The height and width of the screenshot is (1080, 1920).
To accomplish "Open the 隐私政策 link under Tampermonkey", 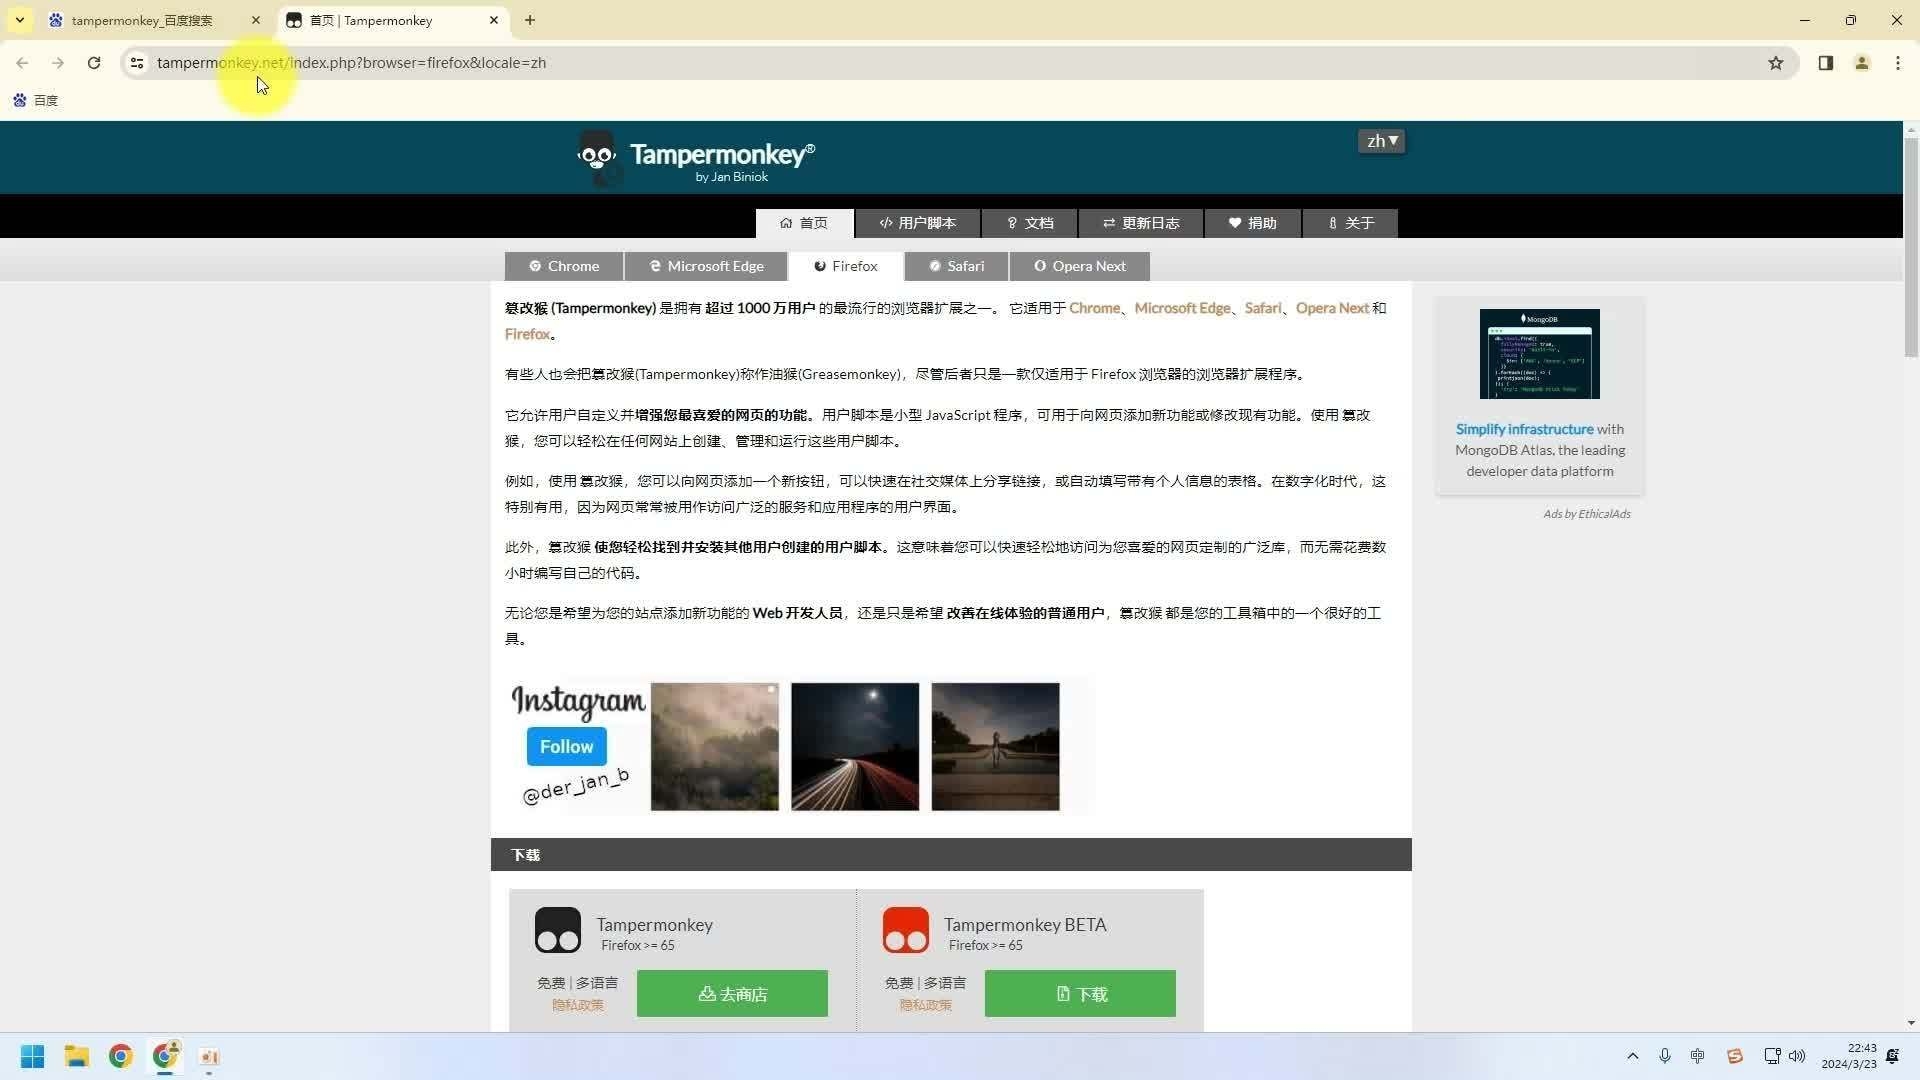I will click(x=577, y=1005).
